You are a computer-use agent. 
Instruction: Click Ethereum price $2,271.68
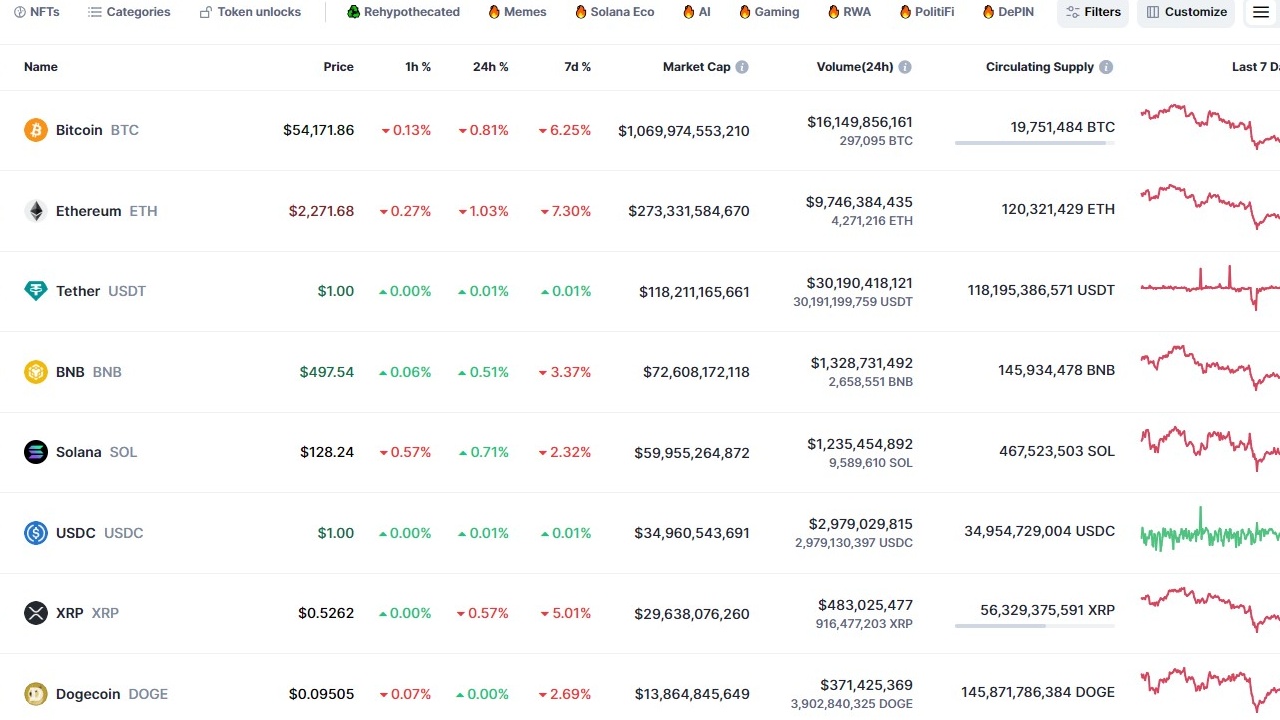tap(321, 211)
